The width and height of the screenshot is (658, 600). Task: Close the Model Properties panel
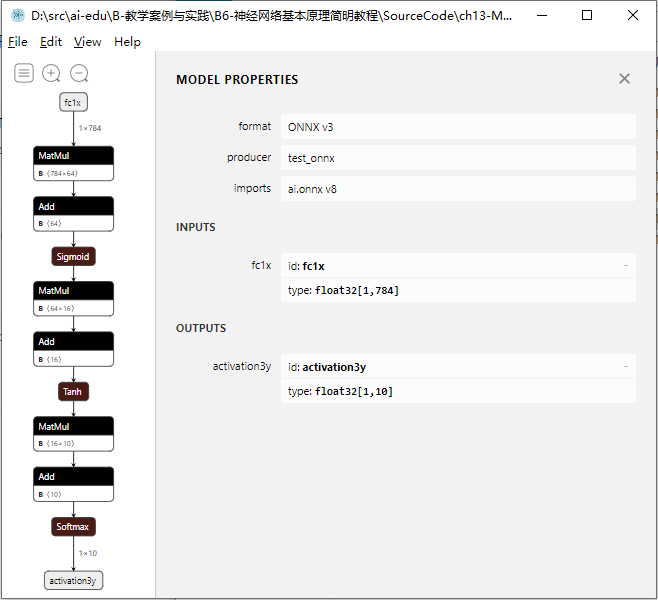coord(624,79)
